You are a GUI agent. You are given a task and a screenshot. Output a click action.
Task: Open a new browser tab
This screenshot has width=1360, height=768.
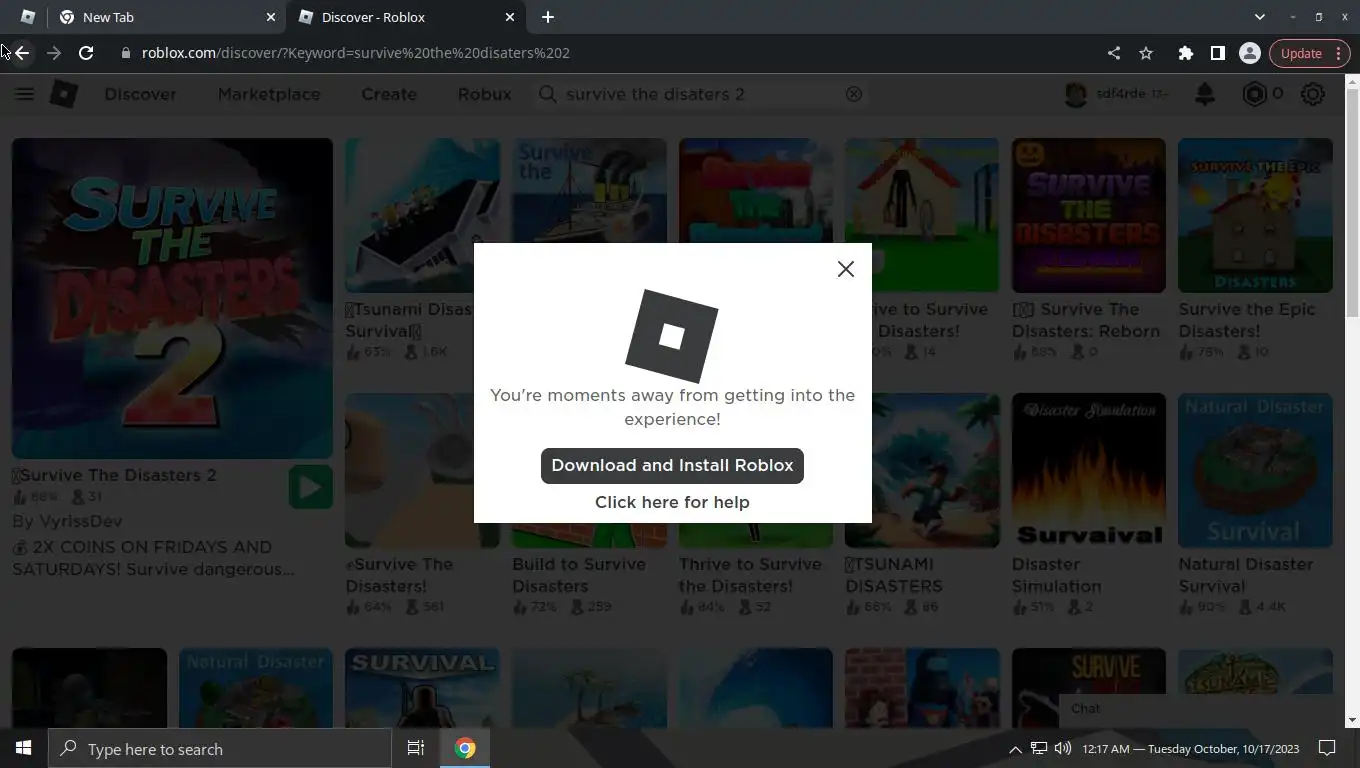(x=548, y=17)
